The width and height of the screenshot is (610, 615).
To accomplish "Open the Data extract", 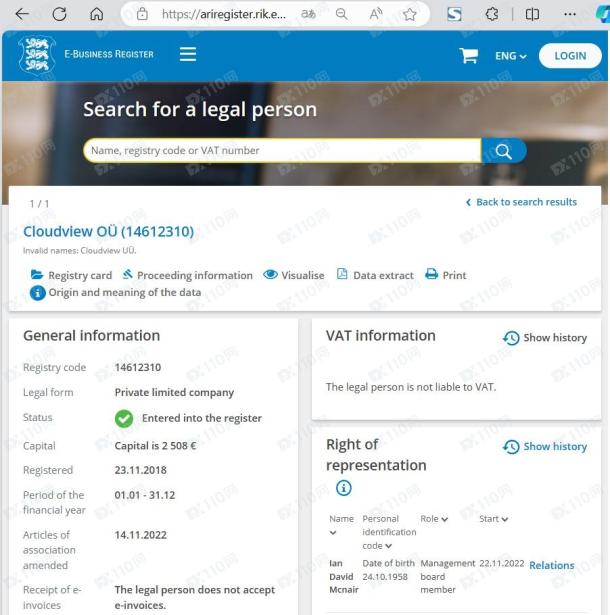I will coord(375,275).
